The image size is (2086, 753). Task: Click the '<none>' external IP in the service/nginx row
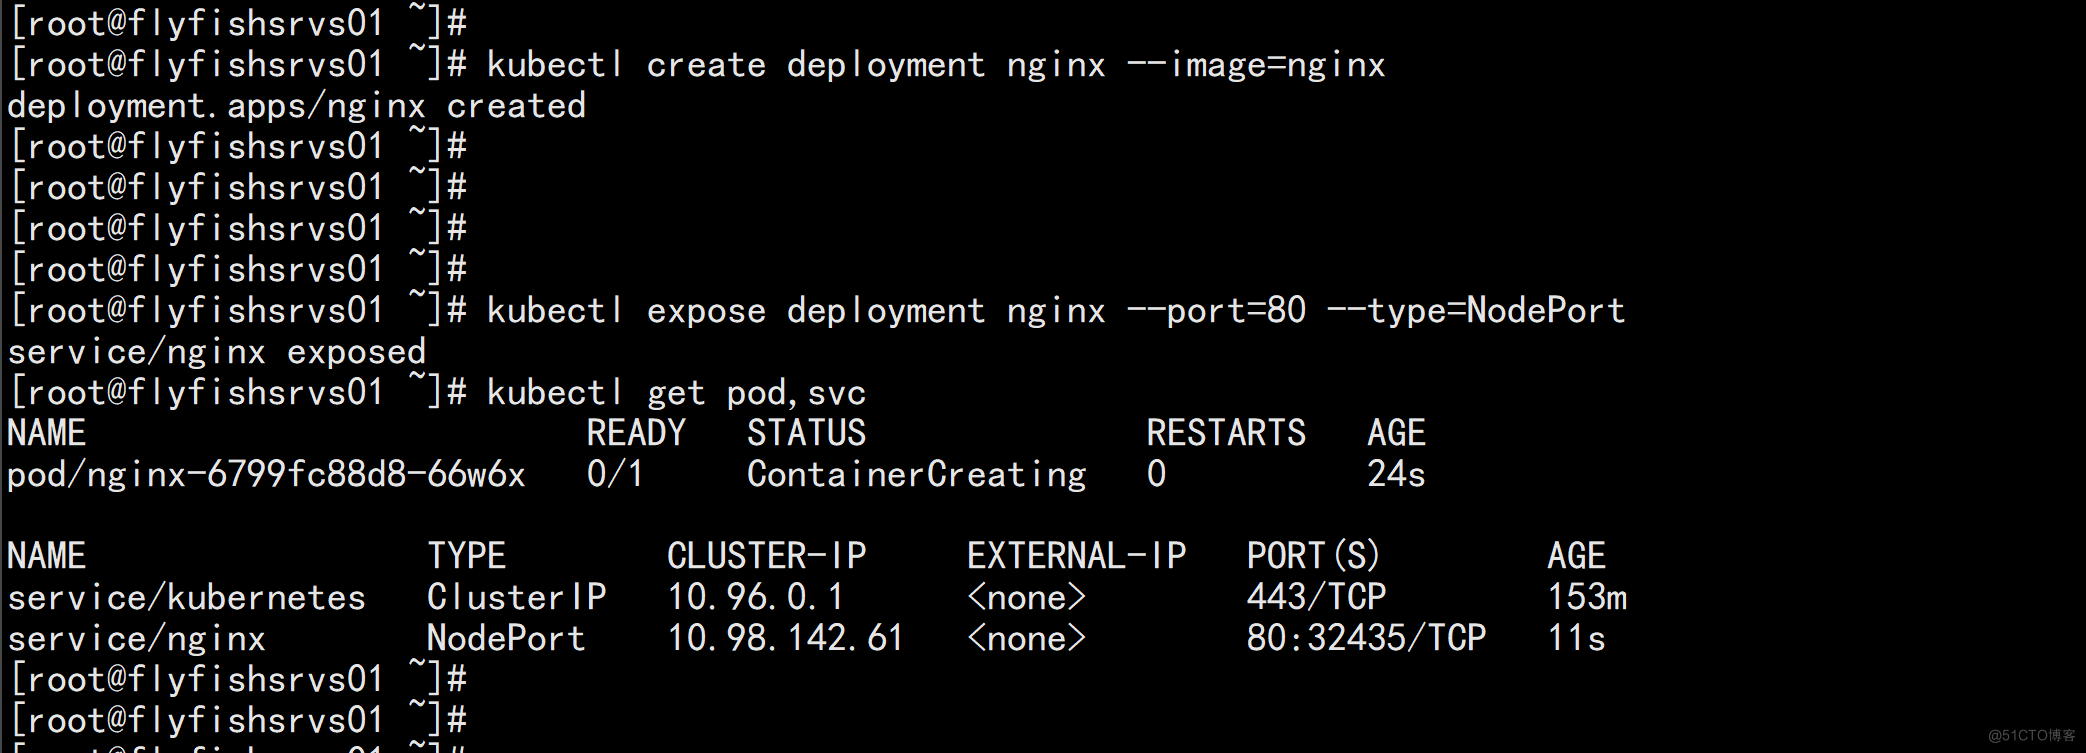pyautogui.click(x=1027, y=639)
